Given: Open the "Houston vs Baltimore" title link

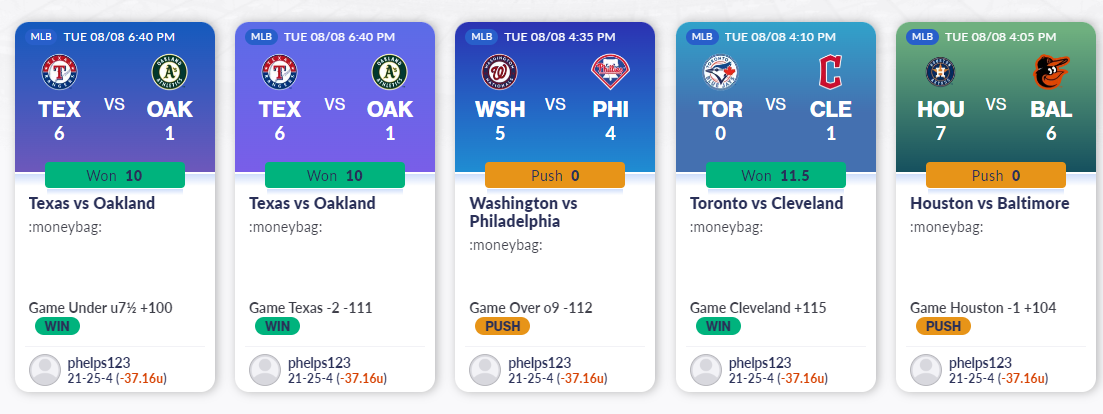Looking at the screenshot, I should (x=990, y=203).
